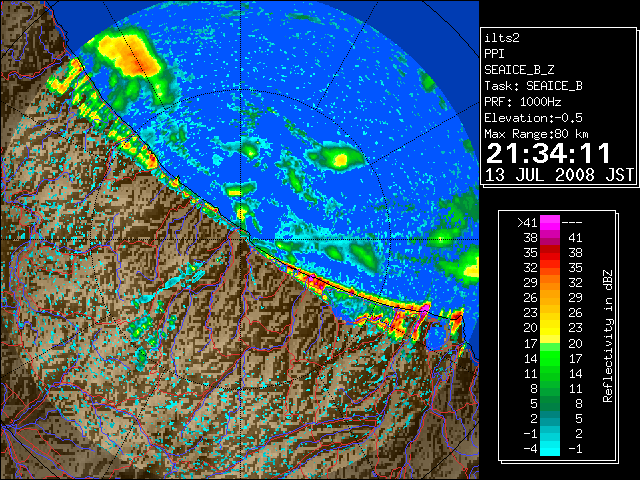Click the large orange-red echo offshore
640x480 pixels.
[131, 55]
